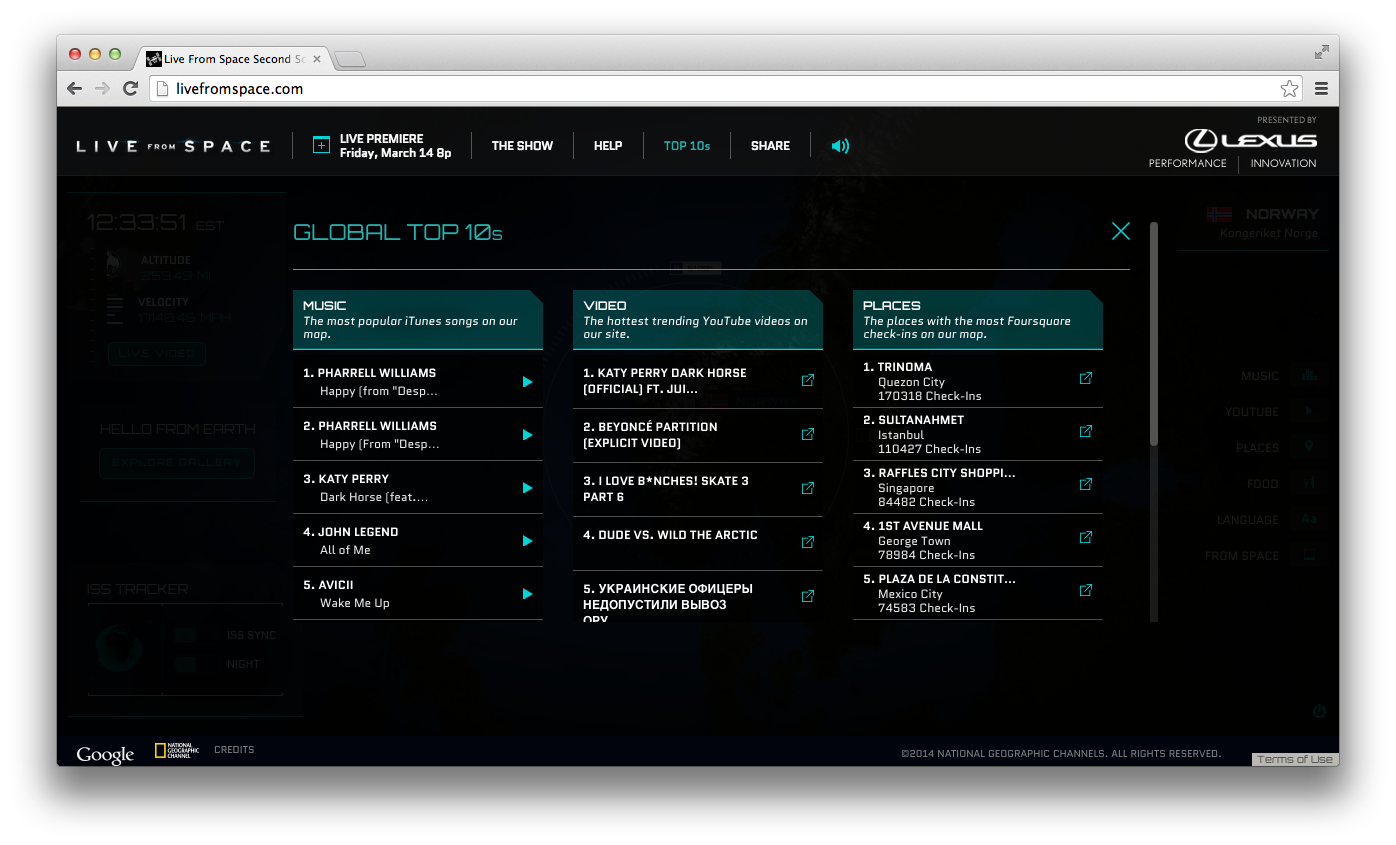The height and width of the screenshot is (845, 1396).
Task: Click the Places column header
Action: pyautogui.click(x=978, y=320)
